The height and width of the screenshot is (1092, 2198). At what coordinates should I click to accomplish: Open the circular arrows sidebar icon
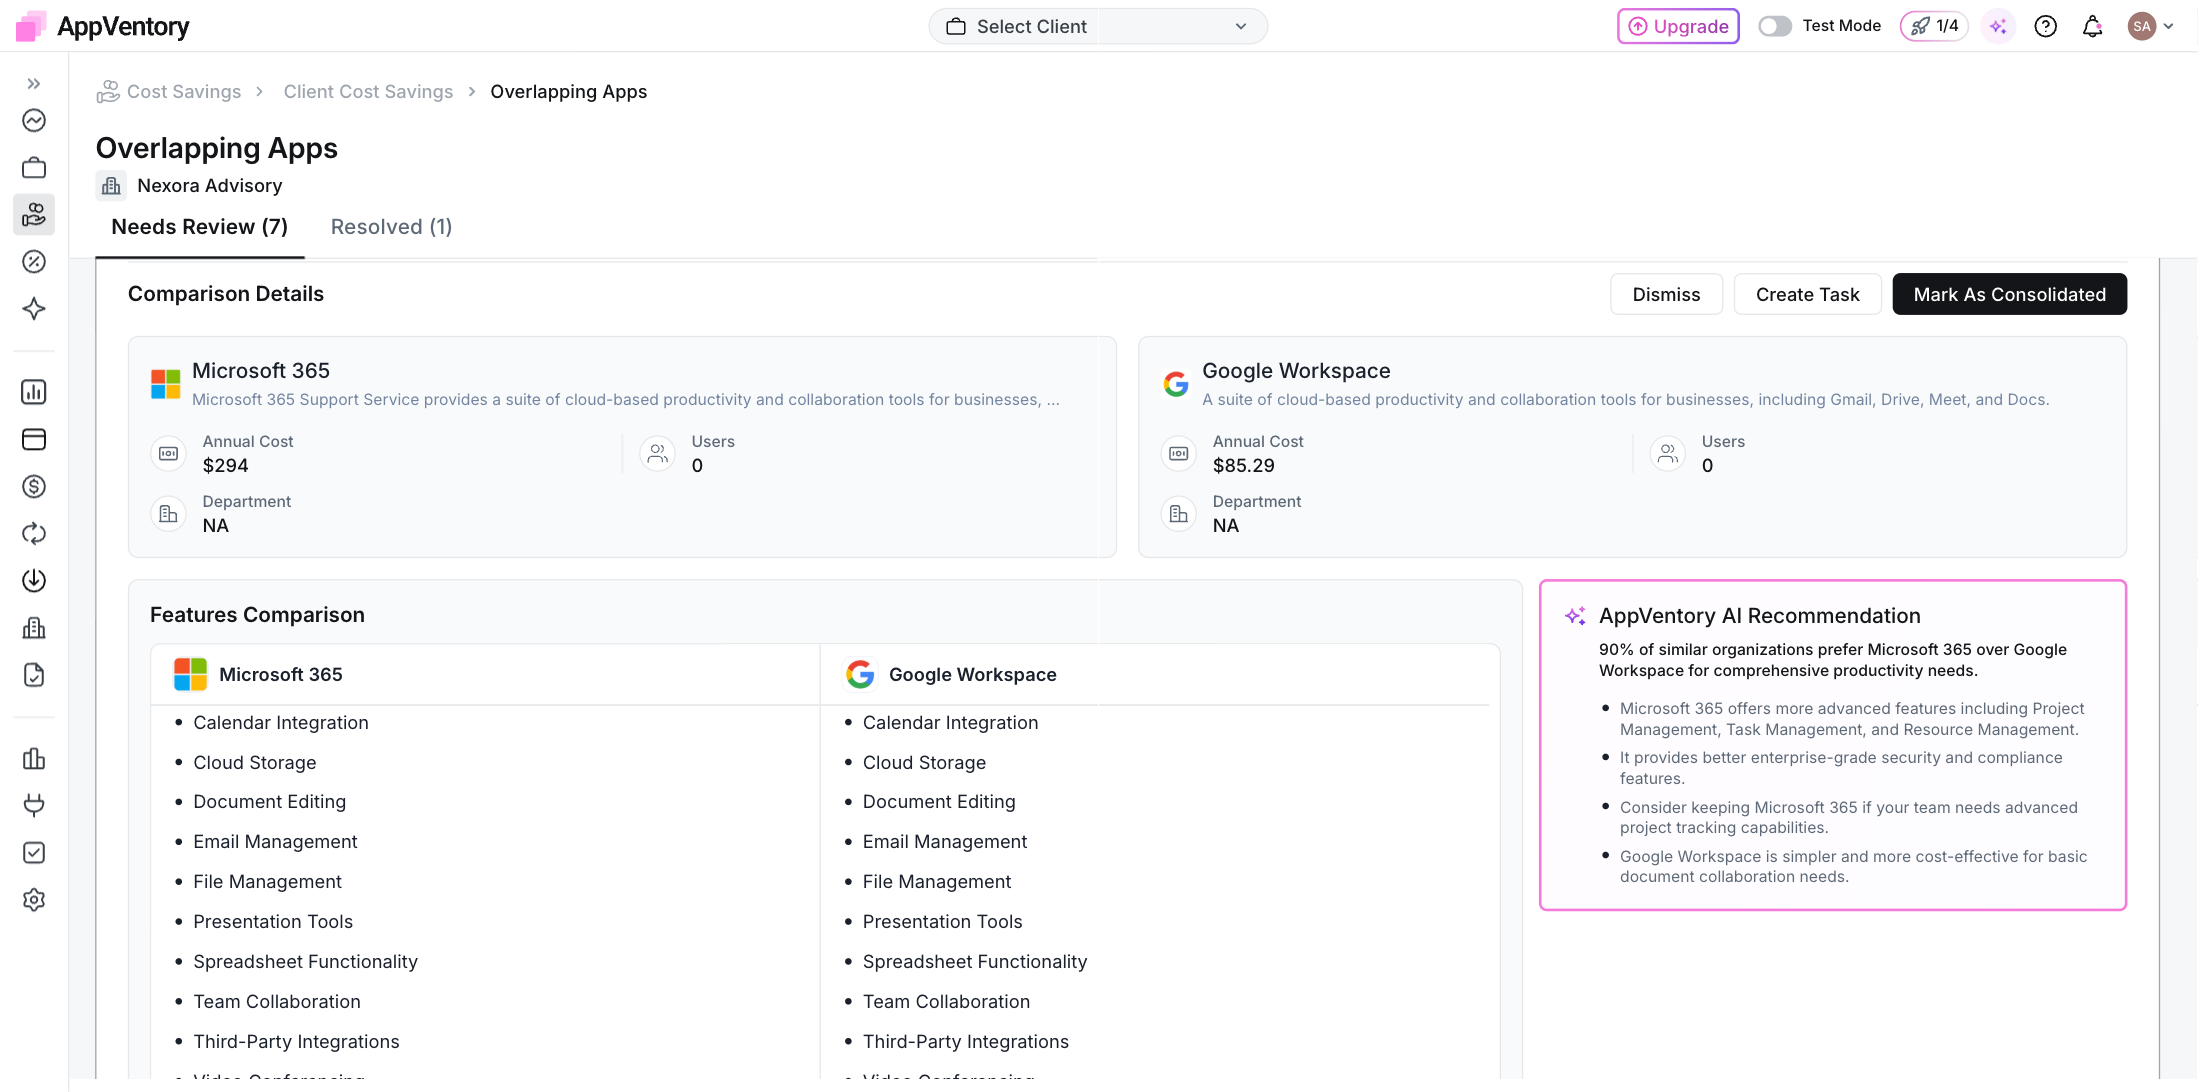click(34, 534)
